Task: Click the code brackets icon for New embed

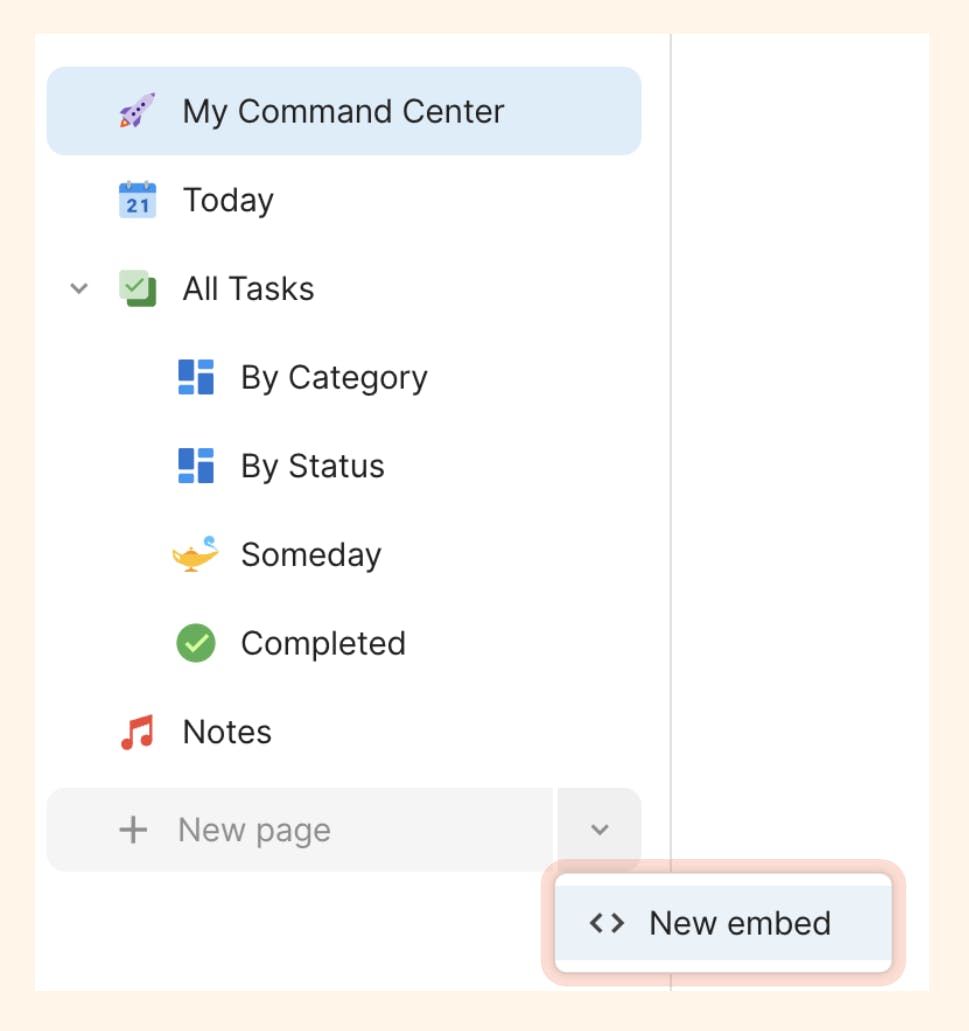Action: 607,923
